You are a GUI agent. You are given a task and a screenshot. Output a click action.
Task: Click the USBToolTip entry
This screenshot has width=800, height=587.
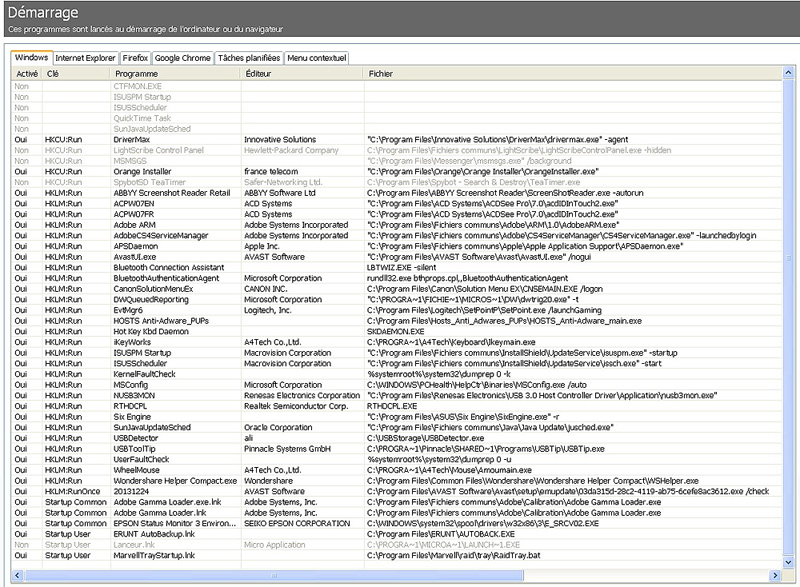(x=397, y=449)
